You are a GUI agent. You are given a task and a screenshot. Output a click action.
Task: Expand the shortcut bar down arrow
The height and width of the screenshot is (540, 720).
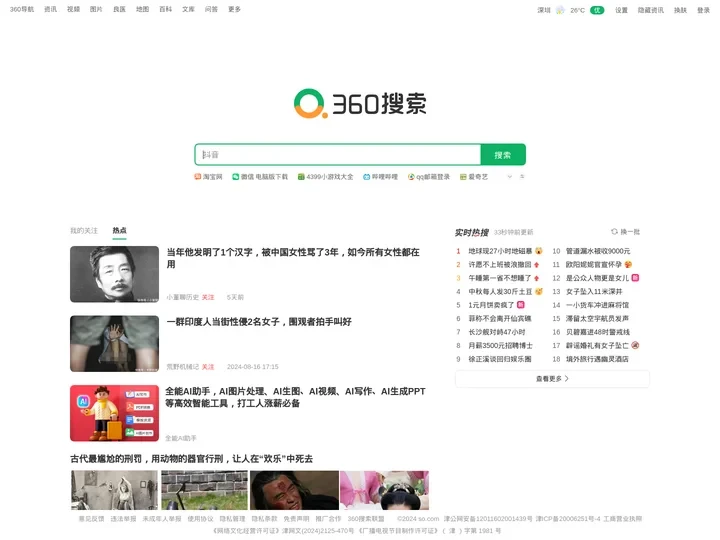click(x=509, y=177)
